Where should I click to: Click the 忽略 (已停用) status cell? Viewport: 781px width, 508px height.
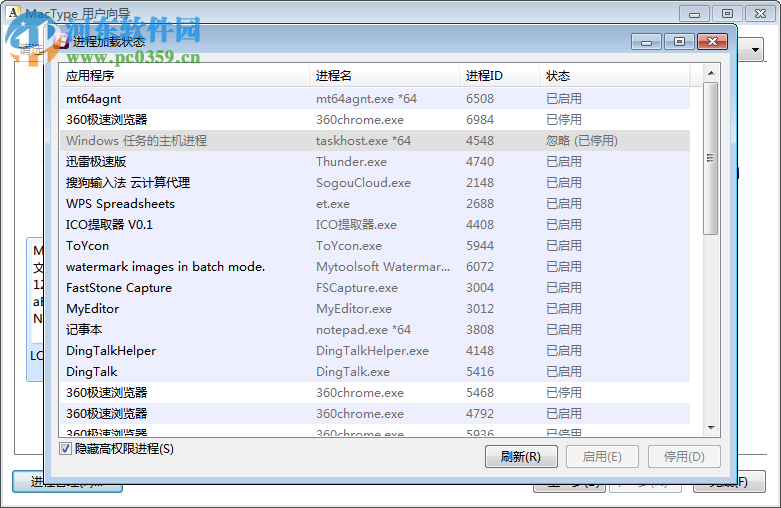pyautogui.click(x=581, y=141)
